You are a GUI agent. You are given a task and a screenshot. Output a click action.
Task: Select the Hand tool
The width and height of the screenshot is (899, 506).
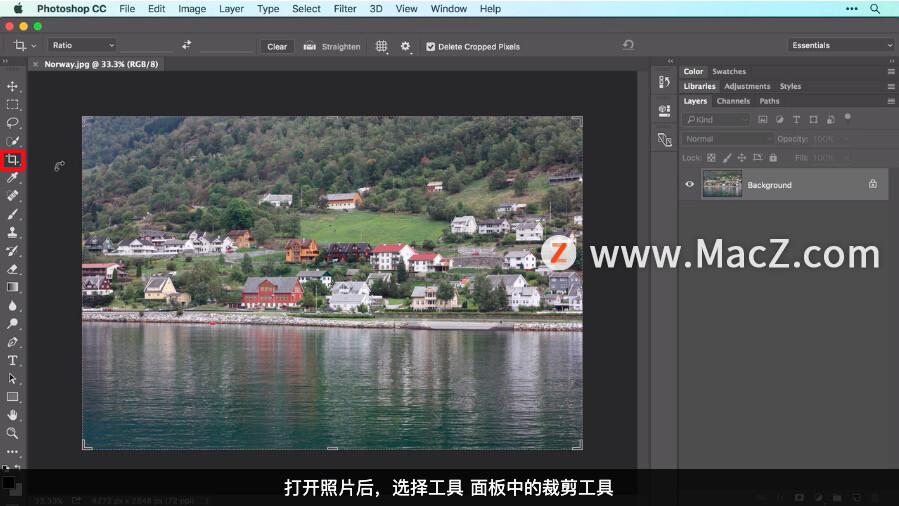point(12,415)
